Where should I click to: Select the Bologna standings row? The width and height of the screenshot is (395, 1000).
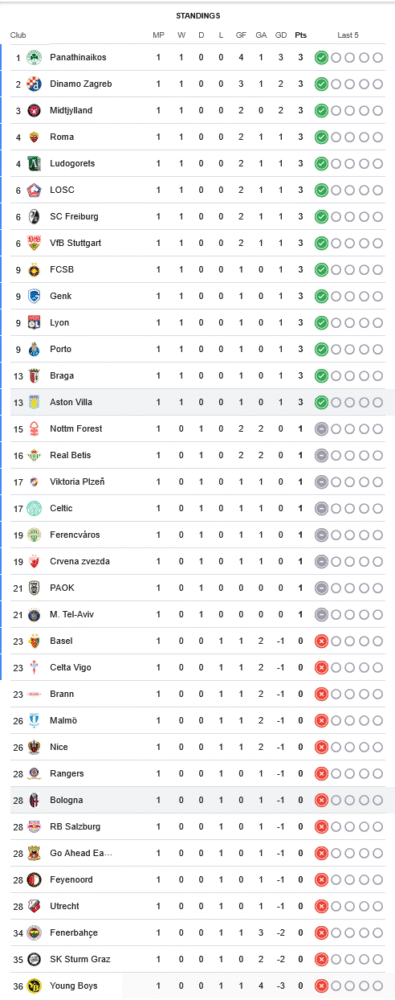click(198, 800)
